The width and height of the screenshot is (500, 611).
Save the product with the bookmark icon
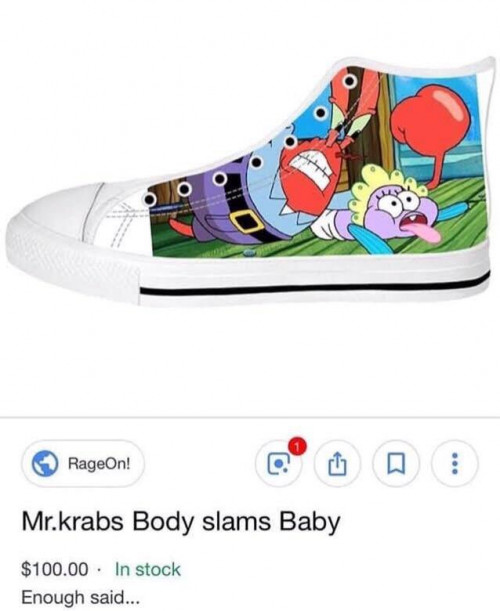click(x=396, y=464)
